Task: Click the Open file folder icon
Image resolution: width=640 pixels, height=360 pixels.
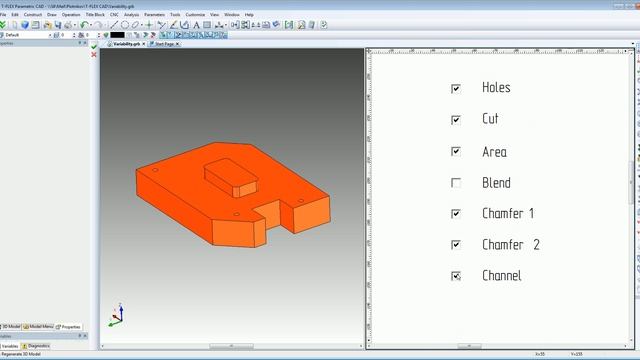Action: [x=47, y=25]
